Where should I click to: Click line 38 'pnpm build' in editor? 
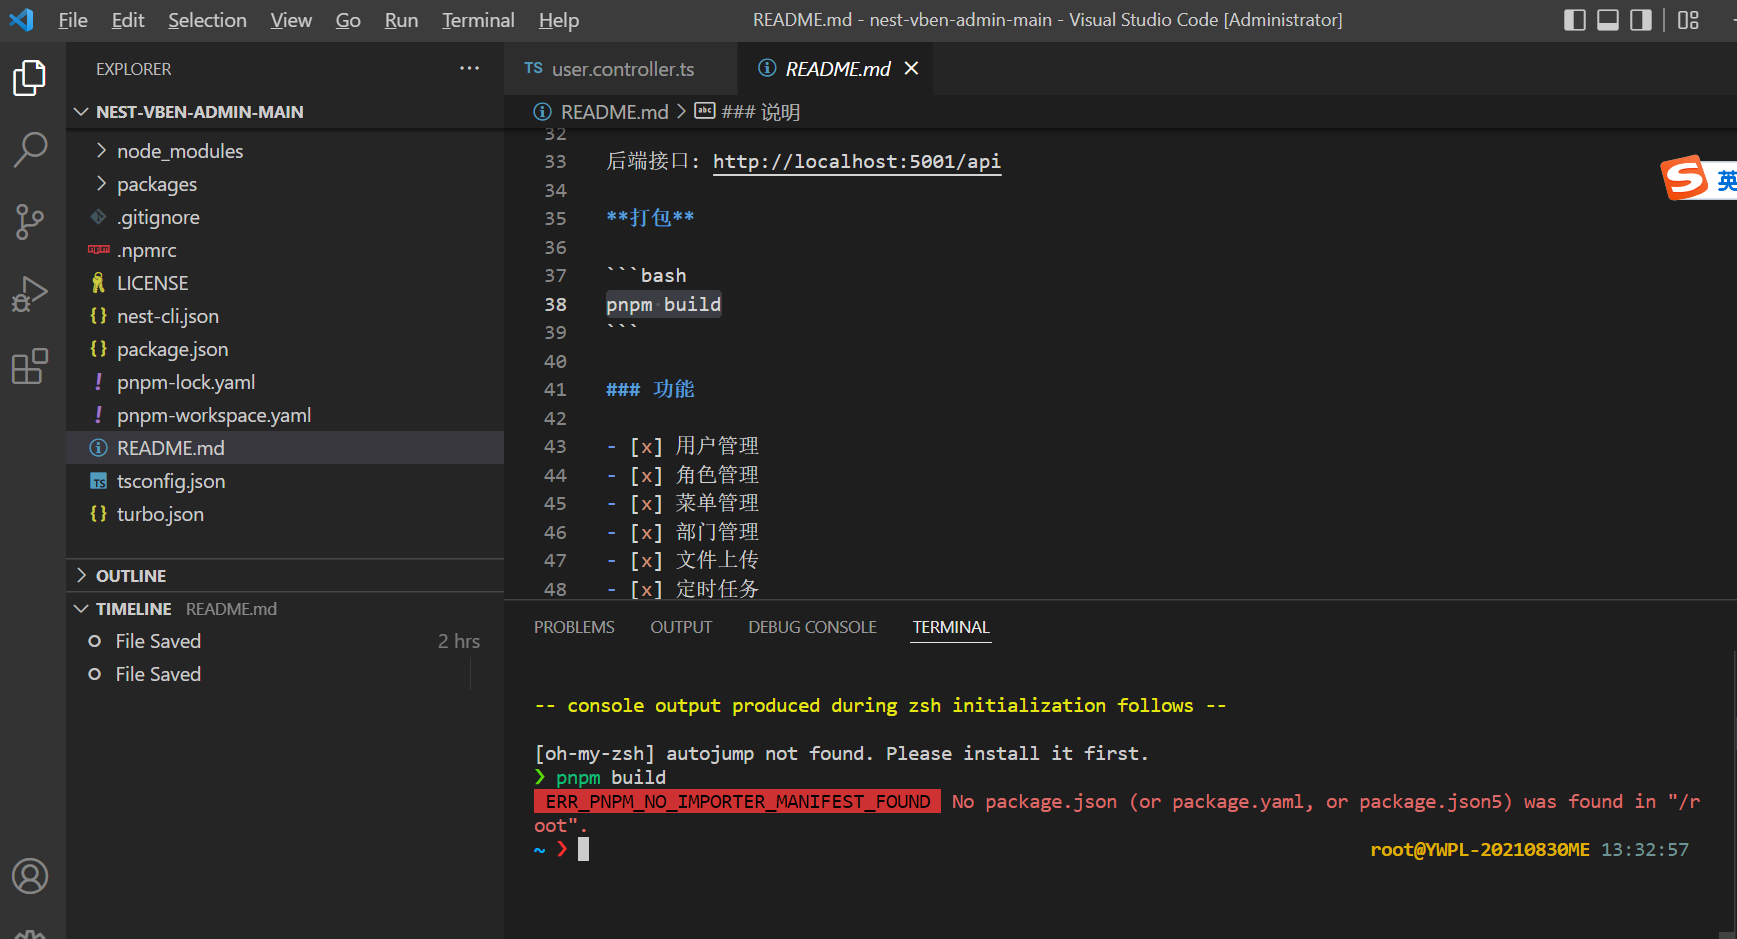663,304
